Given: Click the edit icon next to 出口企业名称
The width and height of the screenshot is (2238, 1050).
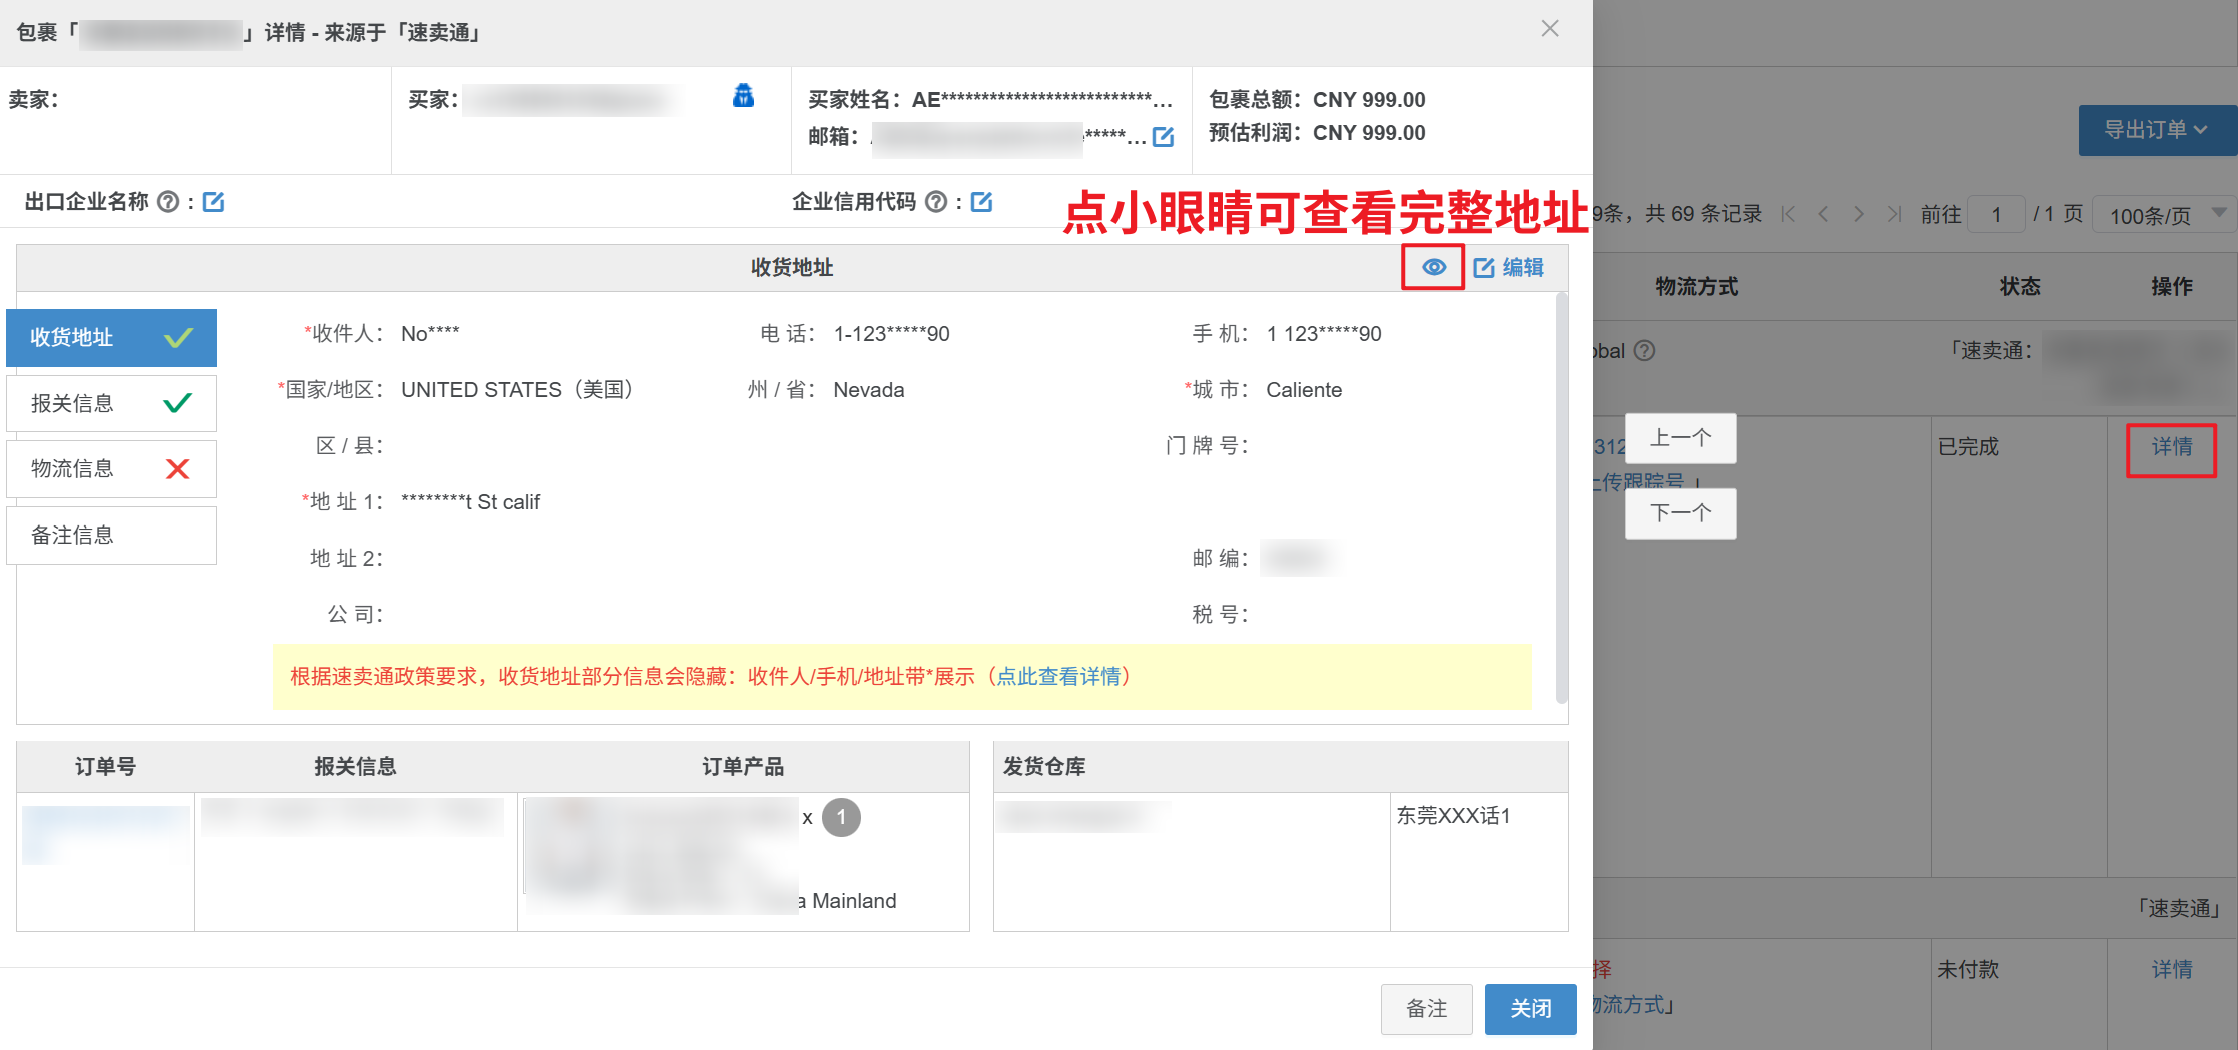Looking at the screenshot, I should click(213, 202).
